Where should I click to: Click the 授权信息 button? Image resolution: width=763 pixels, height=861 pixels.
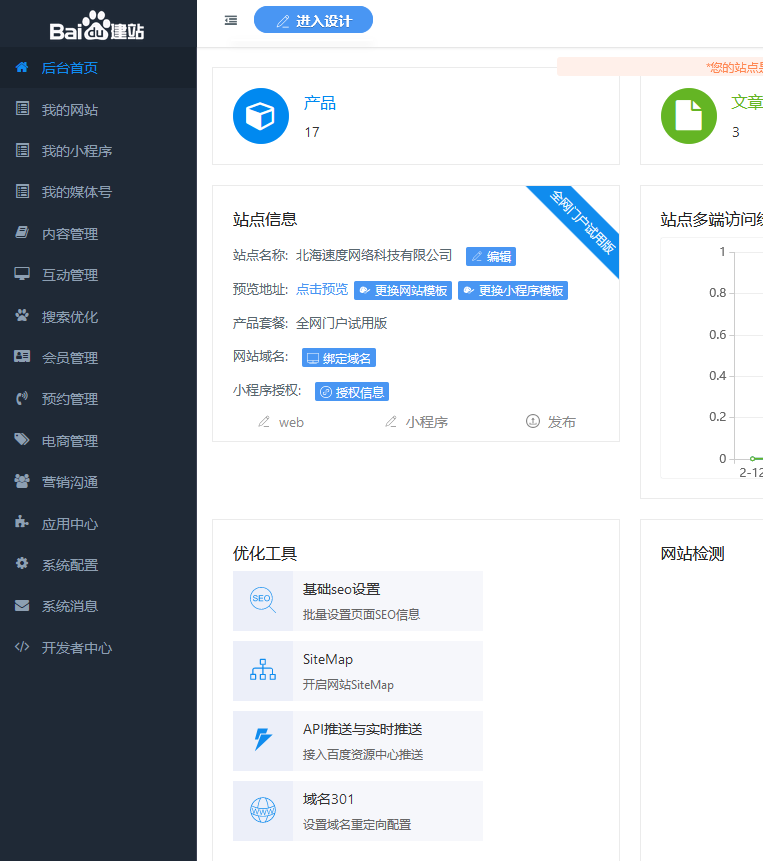tap(352, 392)
